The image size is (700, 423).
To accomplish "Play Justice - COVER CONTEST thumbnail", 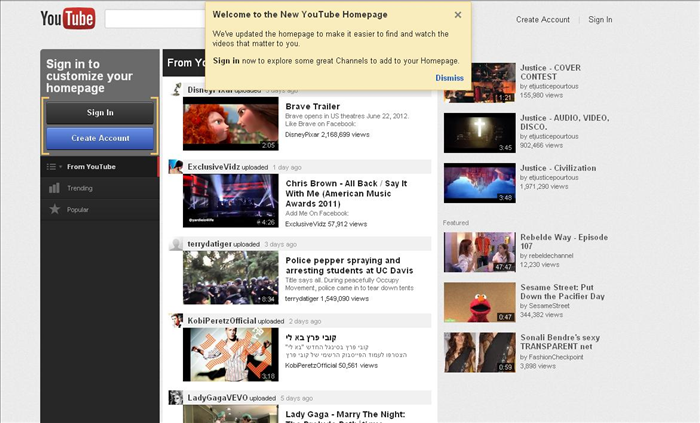I will coord(480,83).
